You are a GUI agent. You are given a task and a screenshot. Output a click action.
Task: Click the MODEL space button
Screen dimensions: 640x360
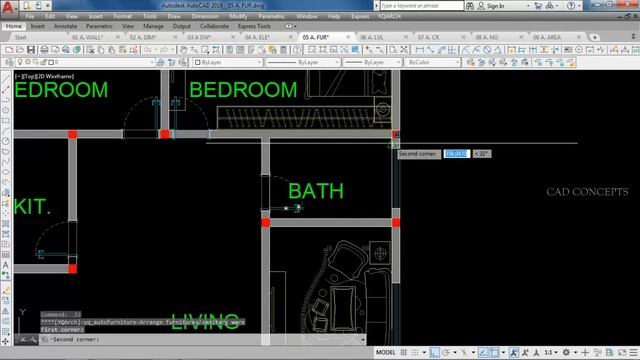point(385,352)
